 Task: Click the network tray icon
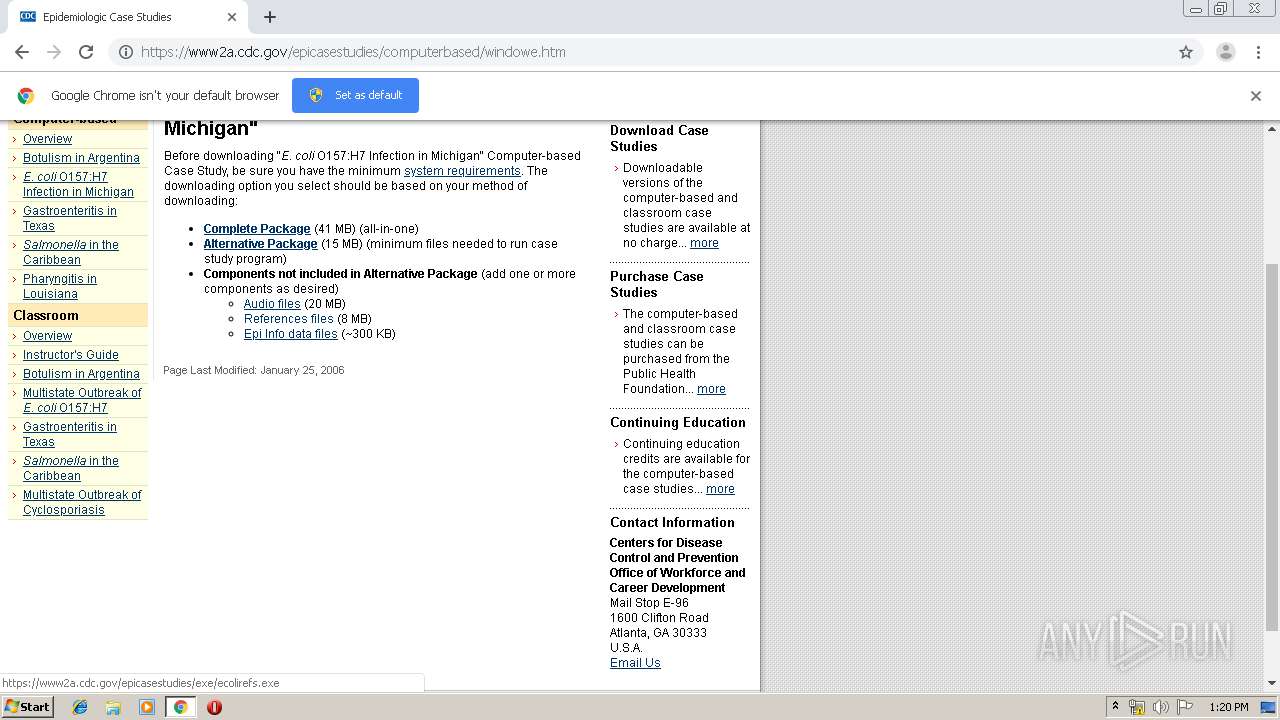tap(1137, 707)
